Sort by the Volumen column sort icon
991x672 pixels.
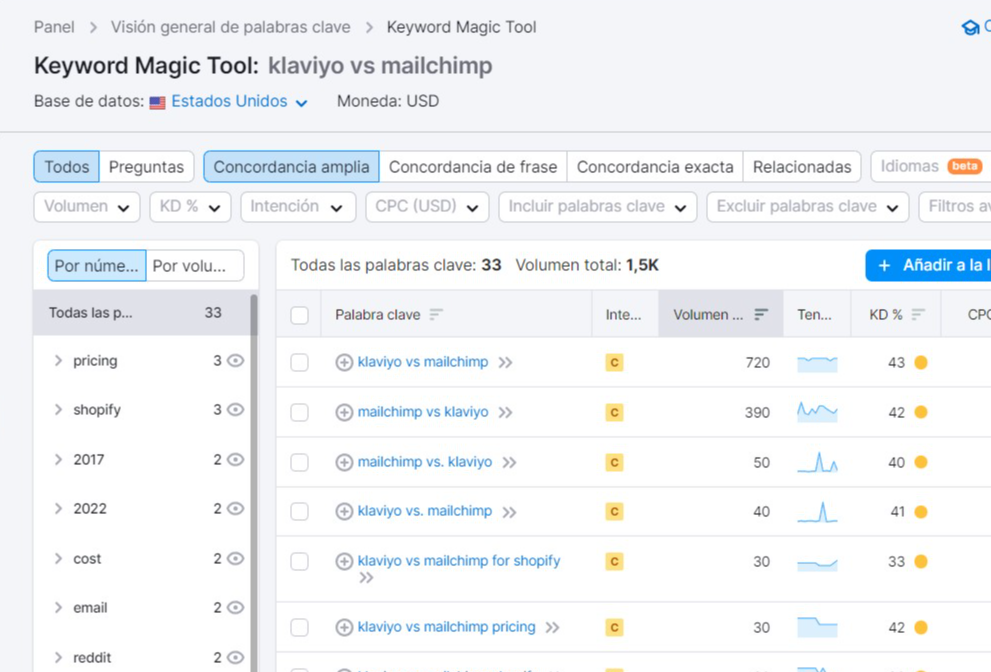[761, 314]
